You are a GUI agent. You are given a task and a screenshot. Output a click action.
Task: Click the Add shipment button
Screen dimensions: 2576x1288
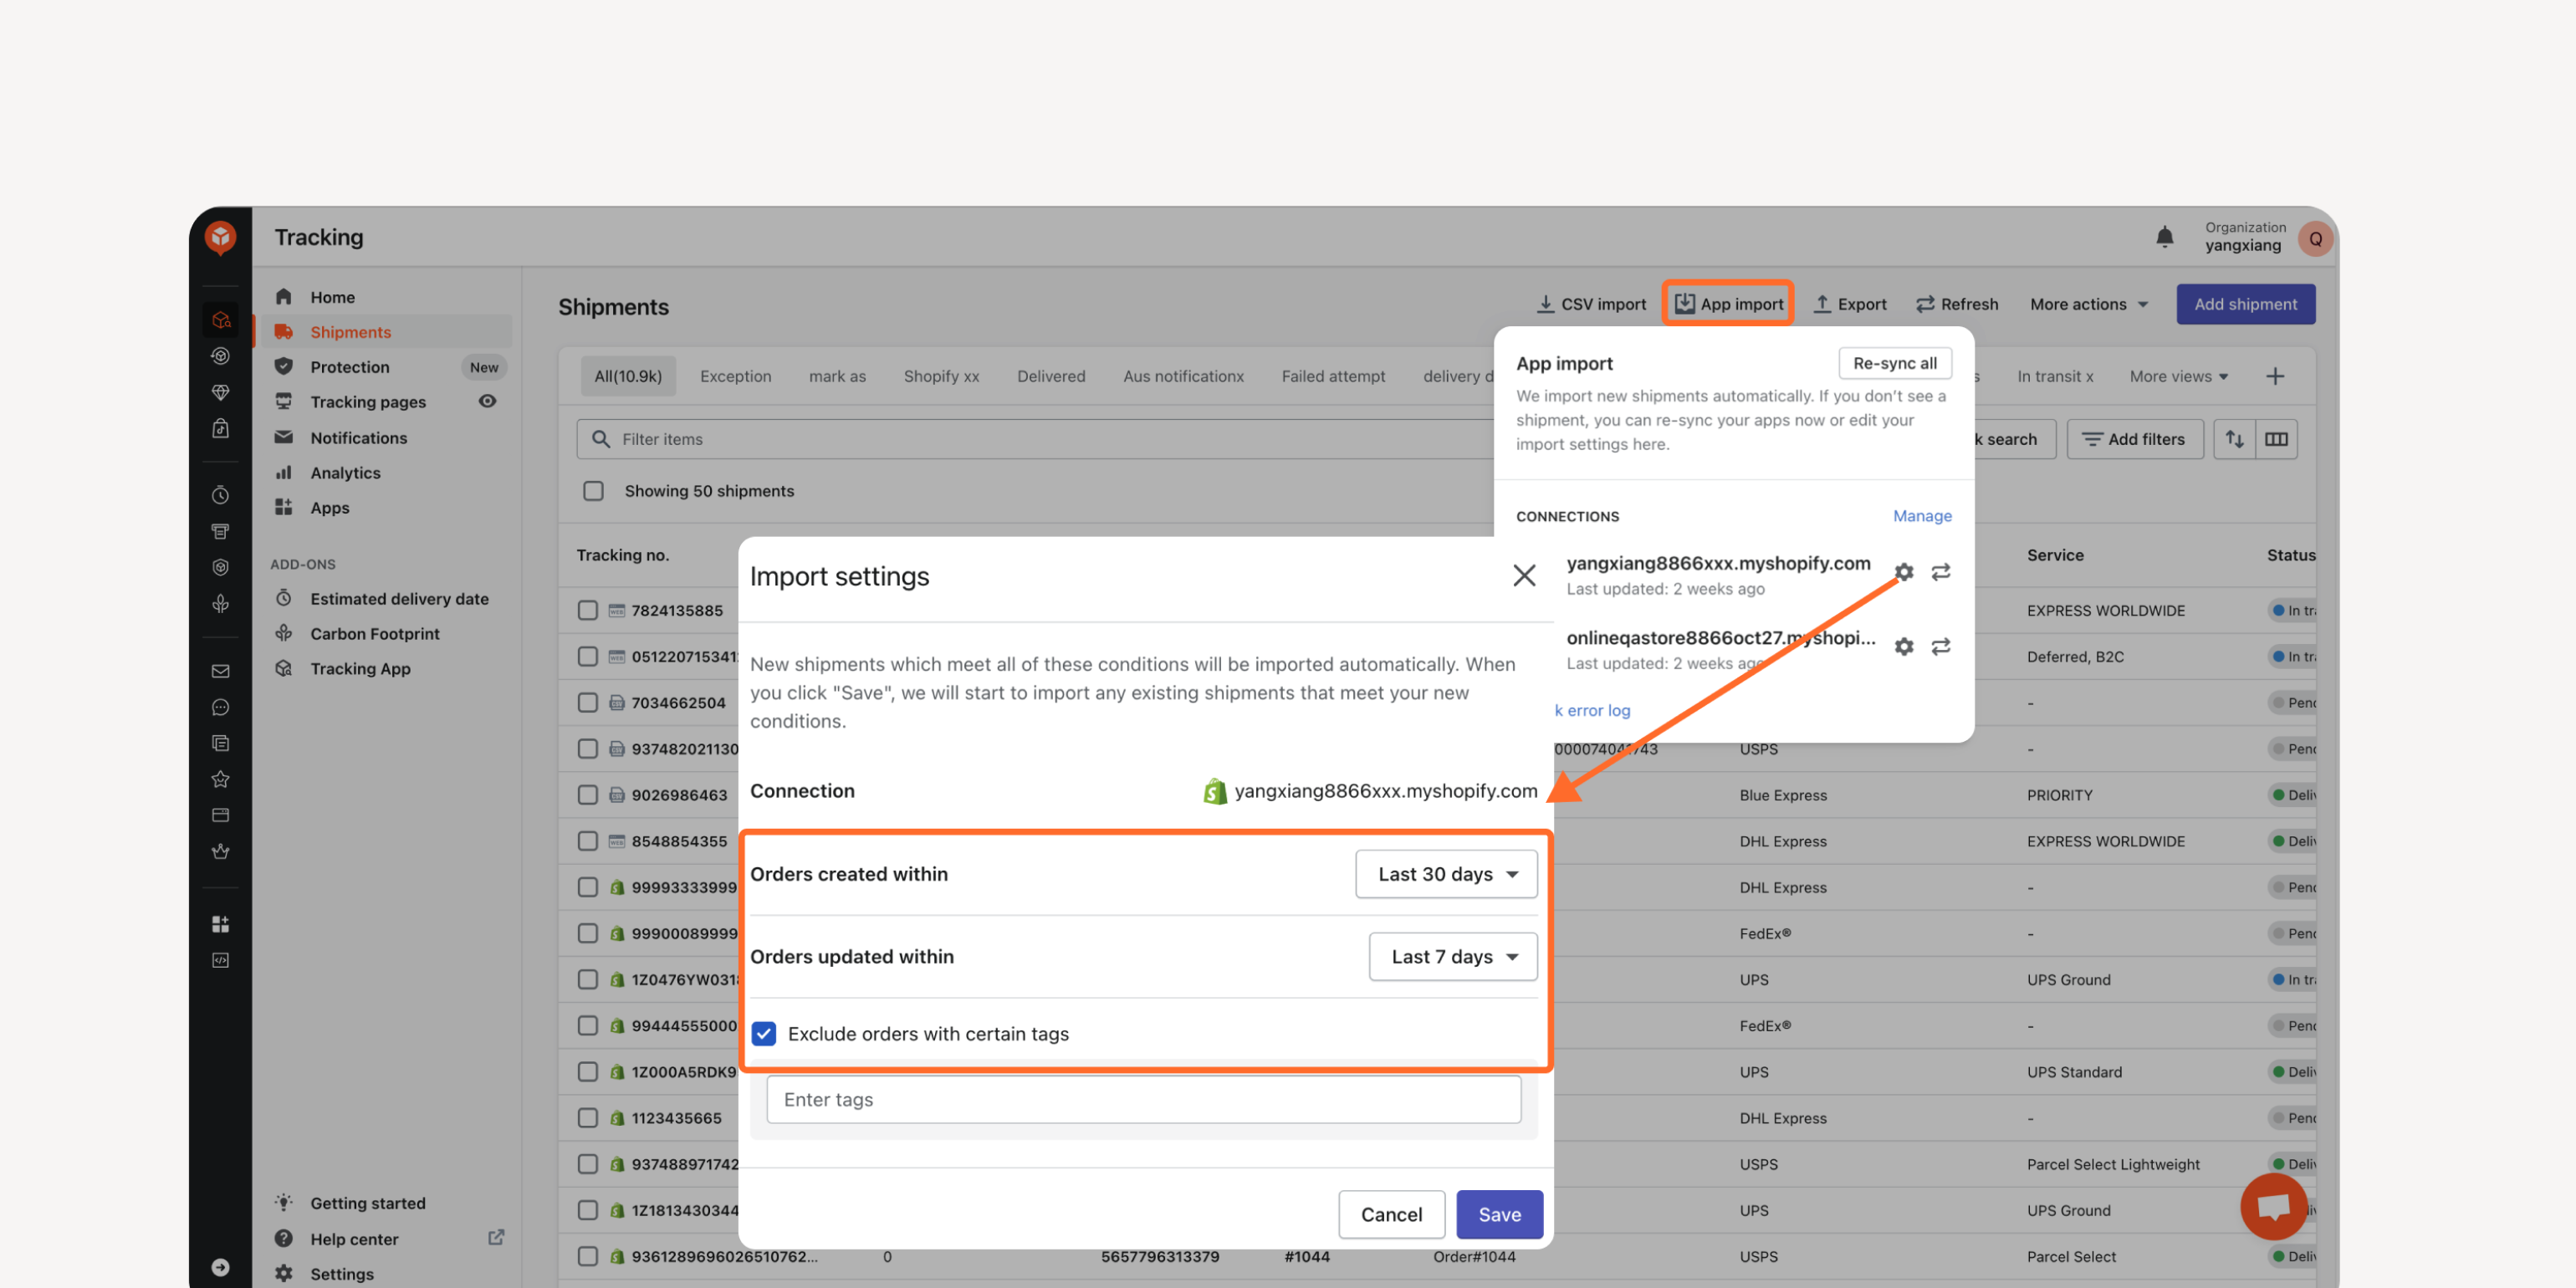pos(2245,304)
